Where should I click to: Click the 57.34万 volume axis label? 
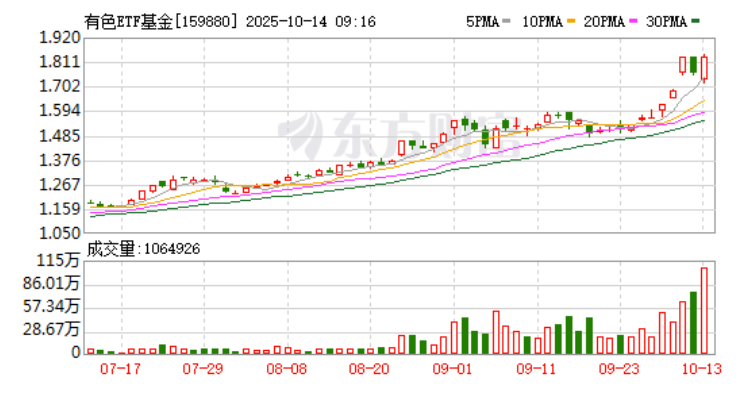pyautogui.click(x=51, y=306)
